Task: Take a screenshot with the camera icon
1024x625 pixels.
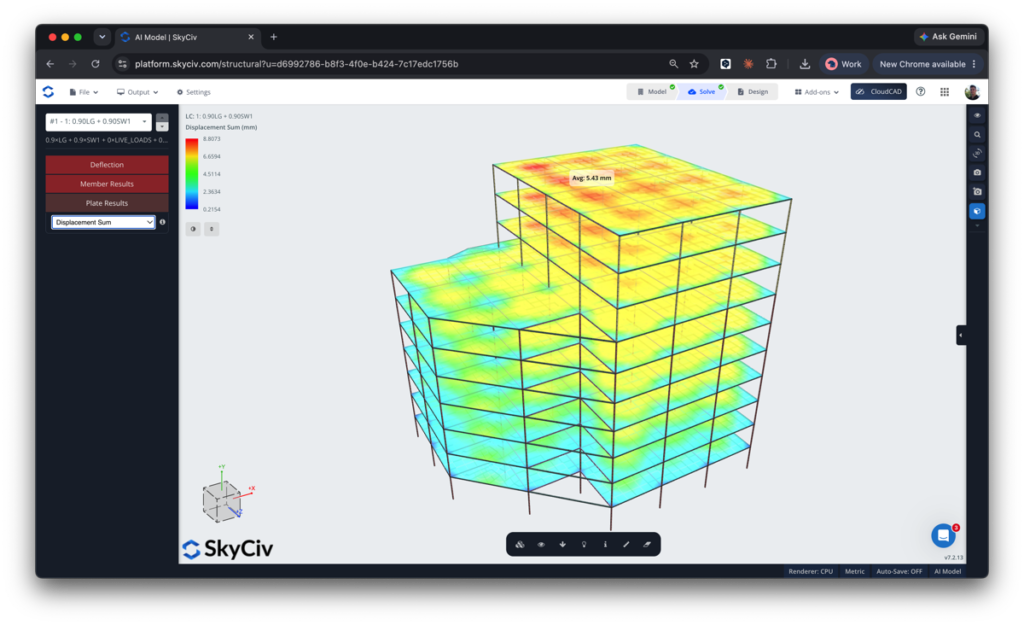Action: point(977,172)
